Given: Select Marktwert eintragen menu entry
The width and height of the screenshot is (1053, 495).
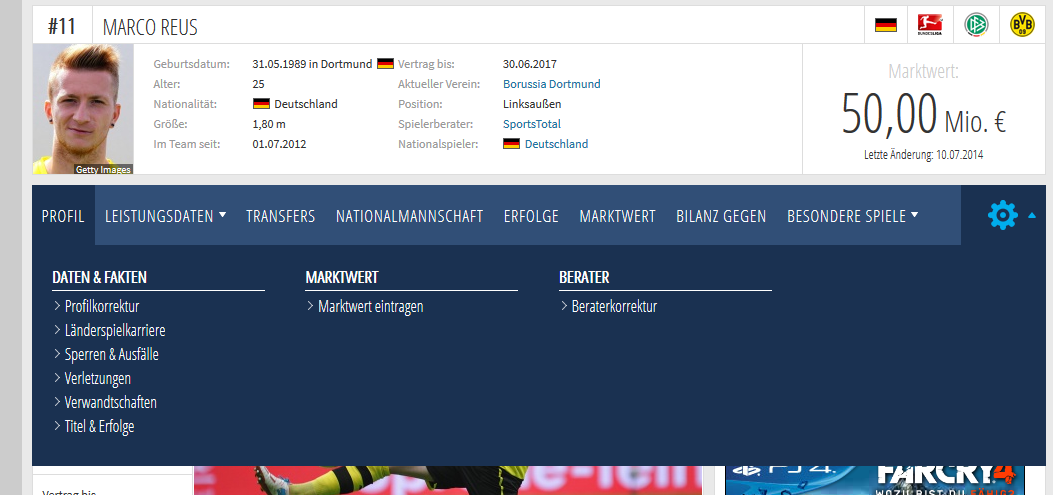Looking at the screenshot, I should 370,306.
